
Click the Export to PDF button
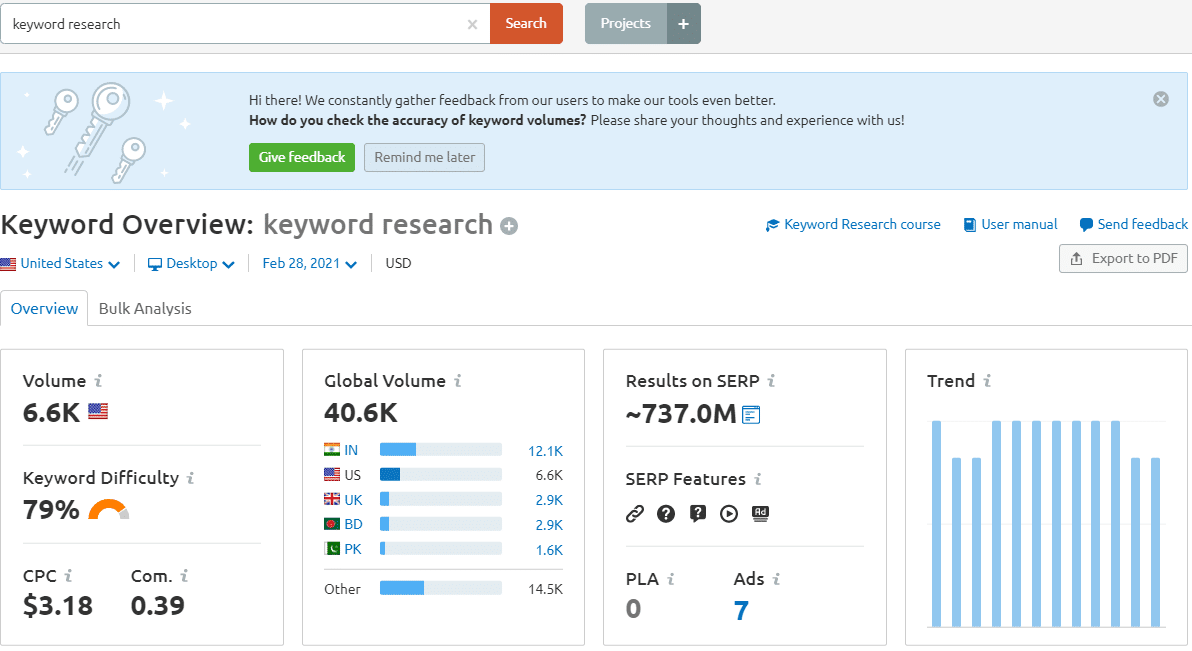tap(1123, 259)
